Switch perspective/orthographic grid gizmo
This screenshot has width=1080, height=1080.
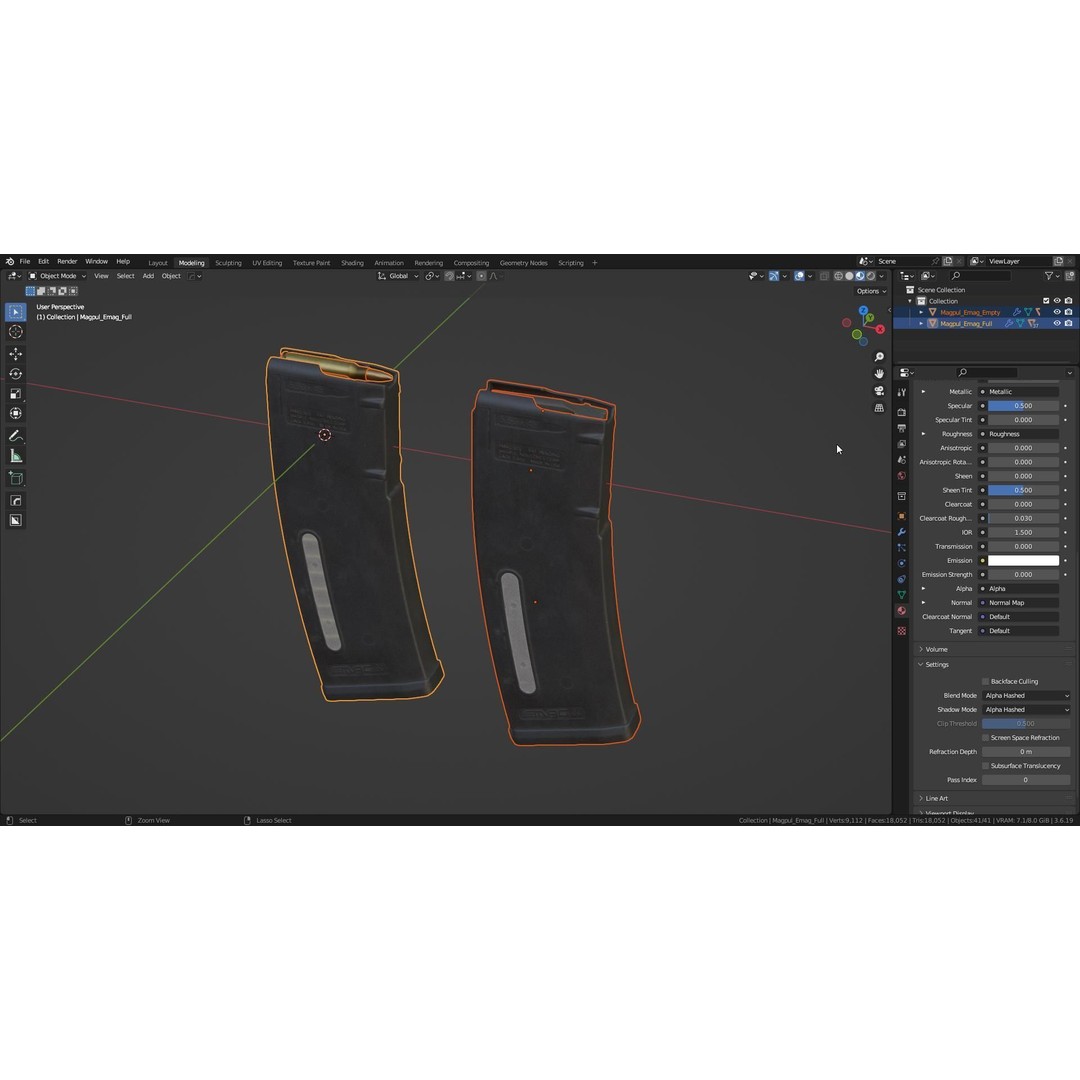[879, 408]
